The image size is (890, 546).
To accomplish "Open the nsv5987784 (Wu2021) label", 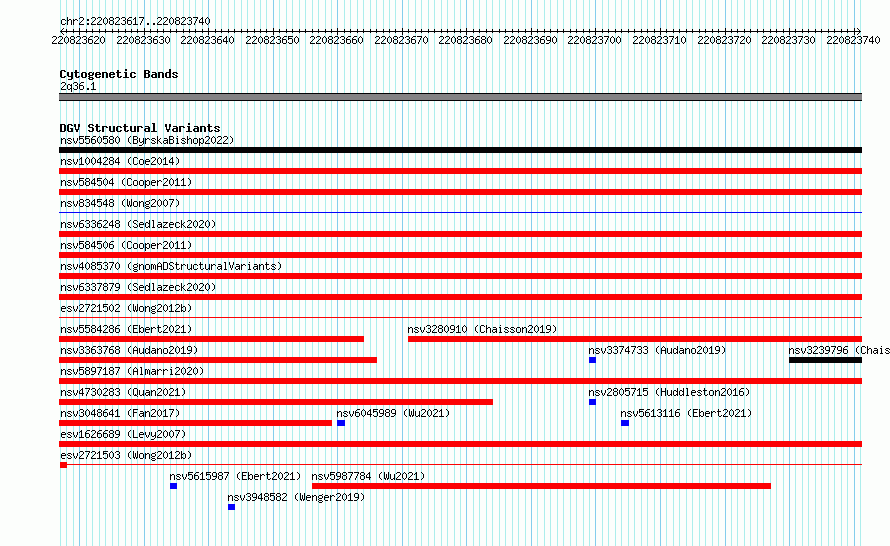I will click(368, 476).
